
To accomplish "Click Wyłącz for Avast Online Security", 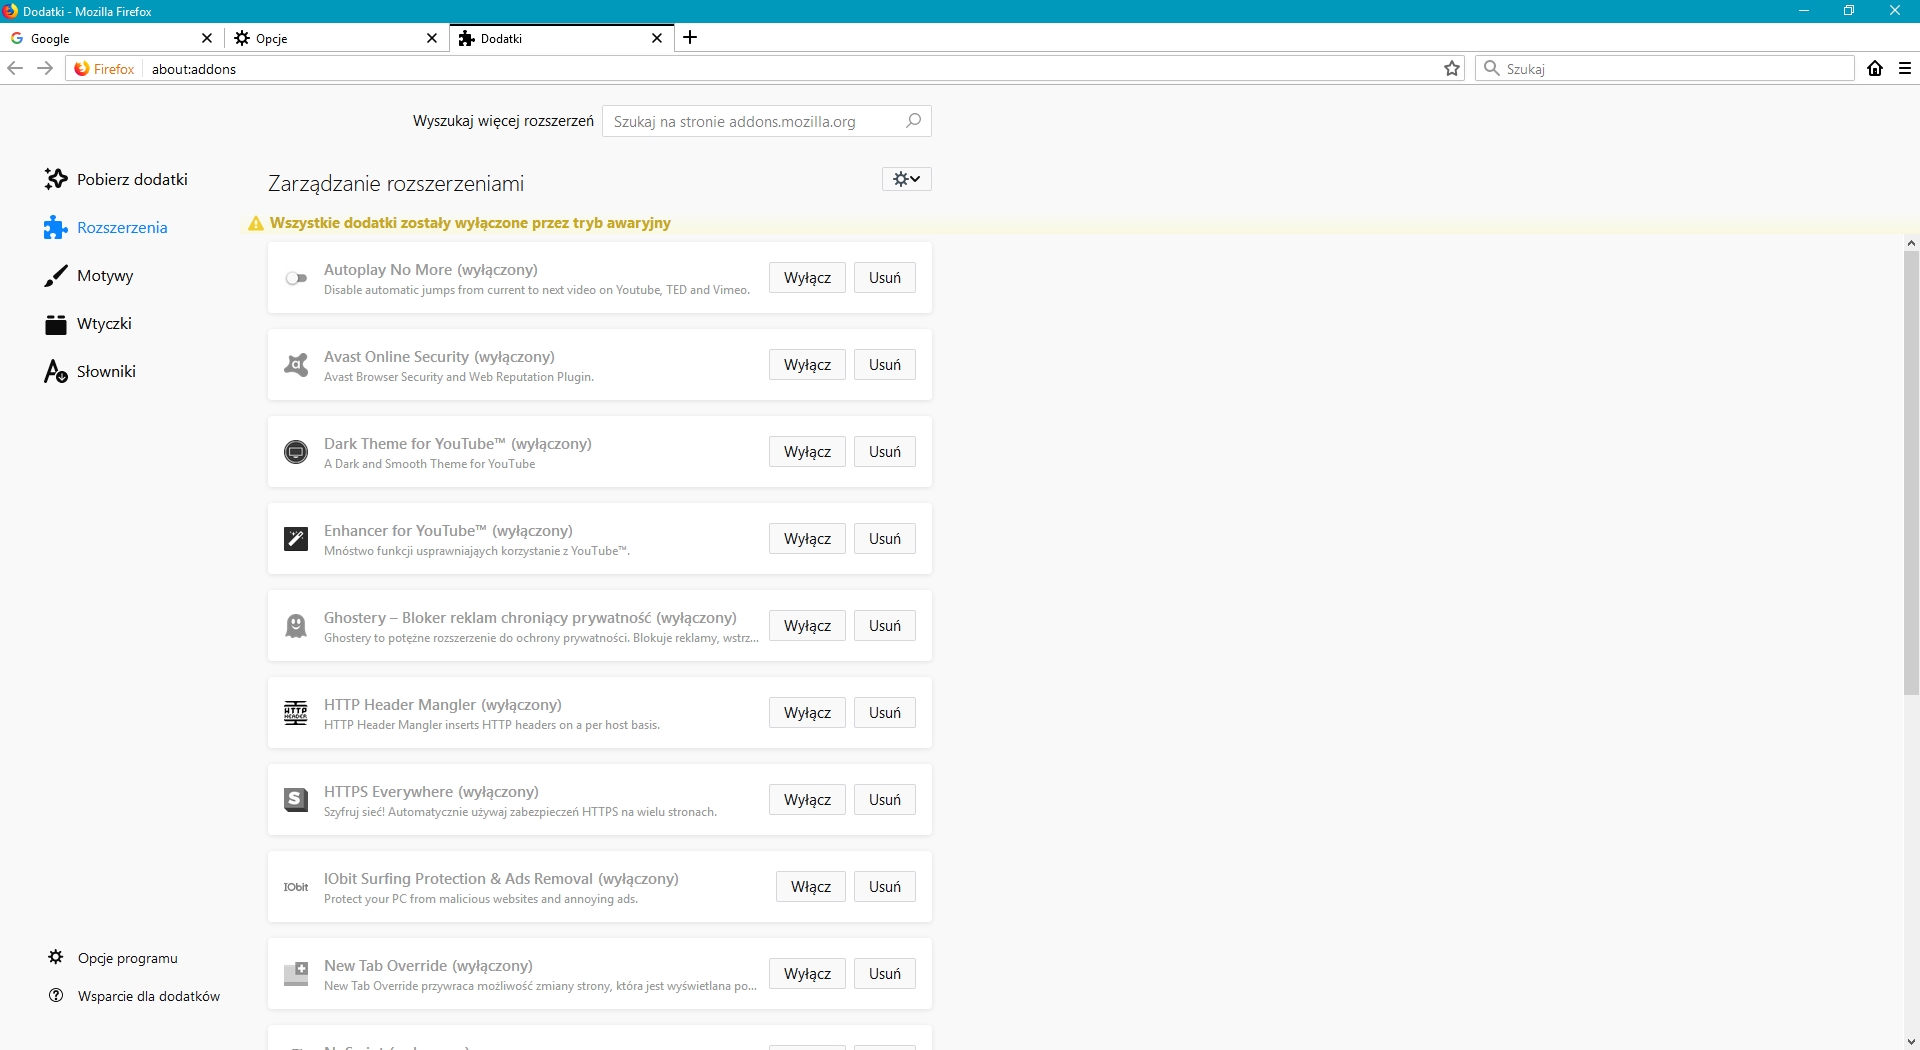I will click(x=807, y=365).
